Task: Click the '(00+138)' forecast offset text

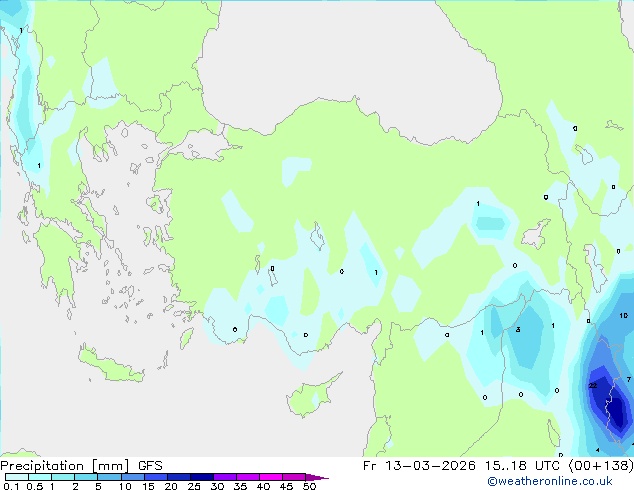Action: pyautogui.click(x=601, y=466)
